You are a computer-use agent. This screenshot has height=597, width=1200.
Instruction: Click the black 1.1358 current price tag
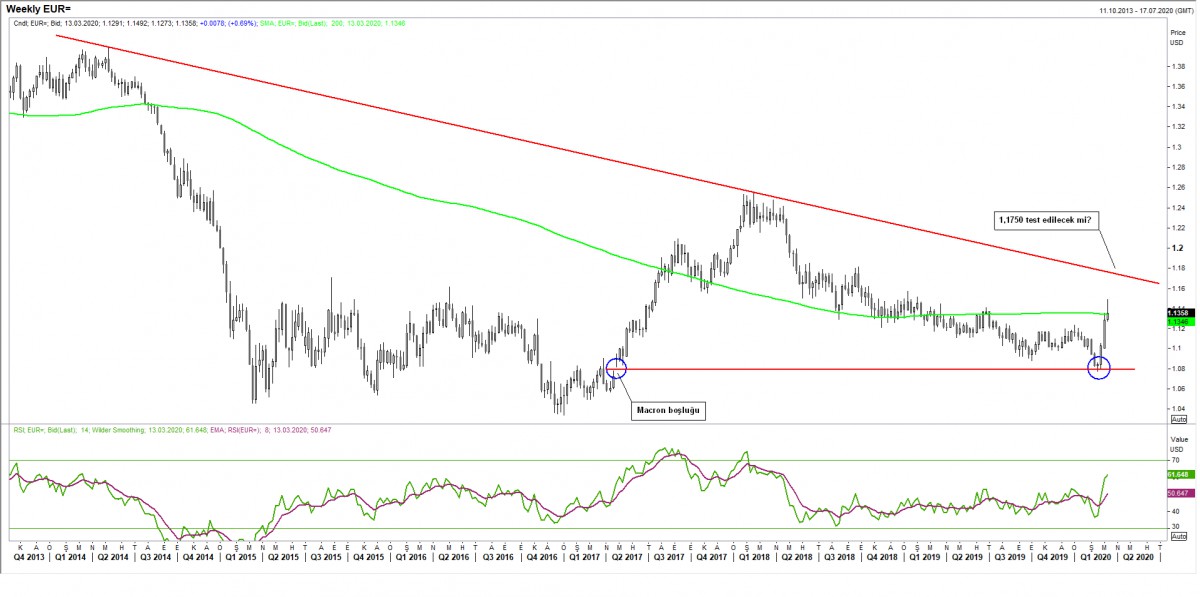pyautogui.click(x=1178, y=312)
